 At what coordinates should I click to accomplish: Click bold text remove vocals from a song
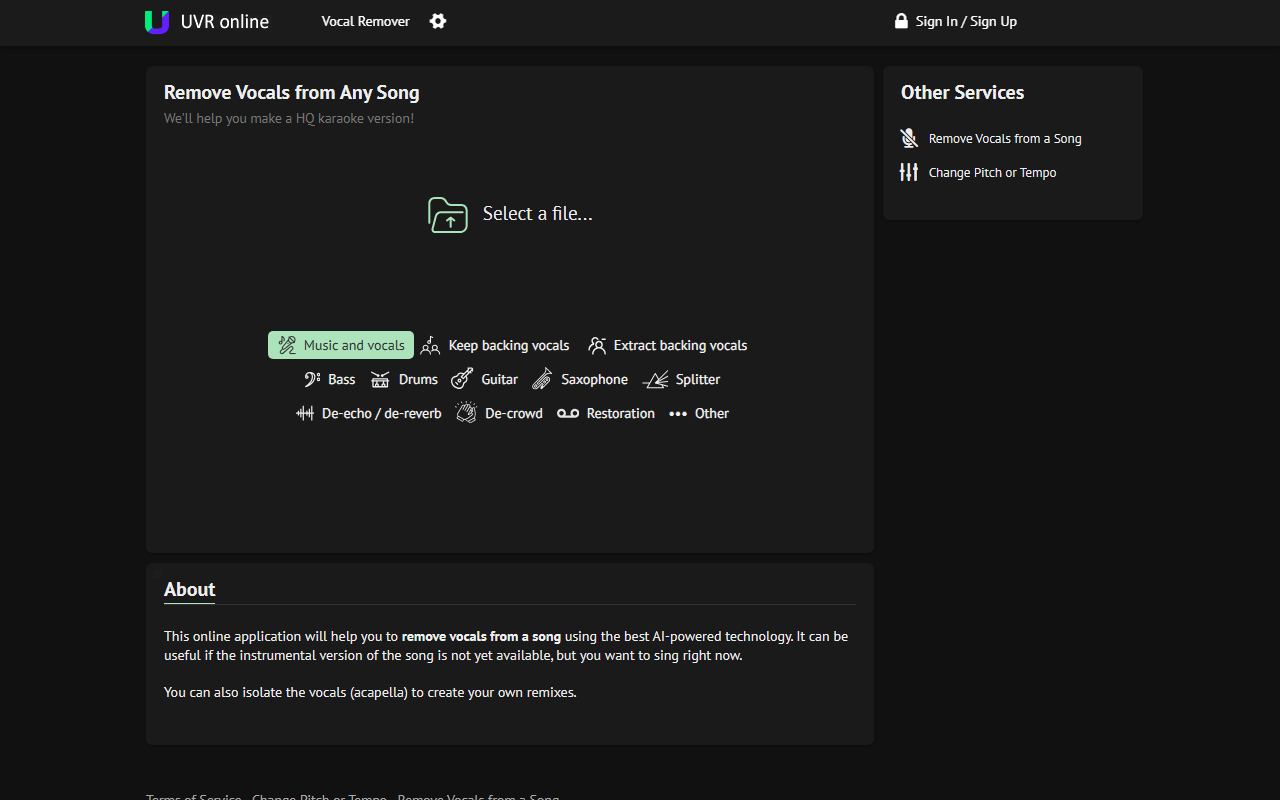[x=481, y=636]
